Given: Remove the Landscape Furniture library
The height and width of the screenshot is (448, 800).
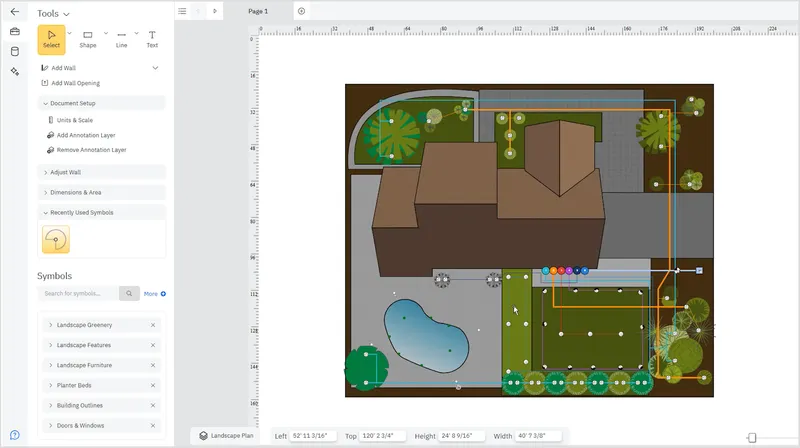Looking at the screenshot, I should pyautogui.click(x=153, y=365).
